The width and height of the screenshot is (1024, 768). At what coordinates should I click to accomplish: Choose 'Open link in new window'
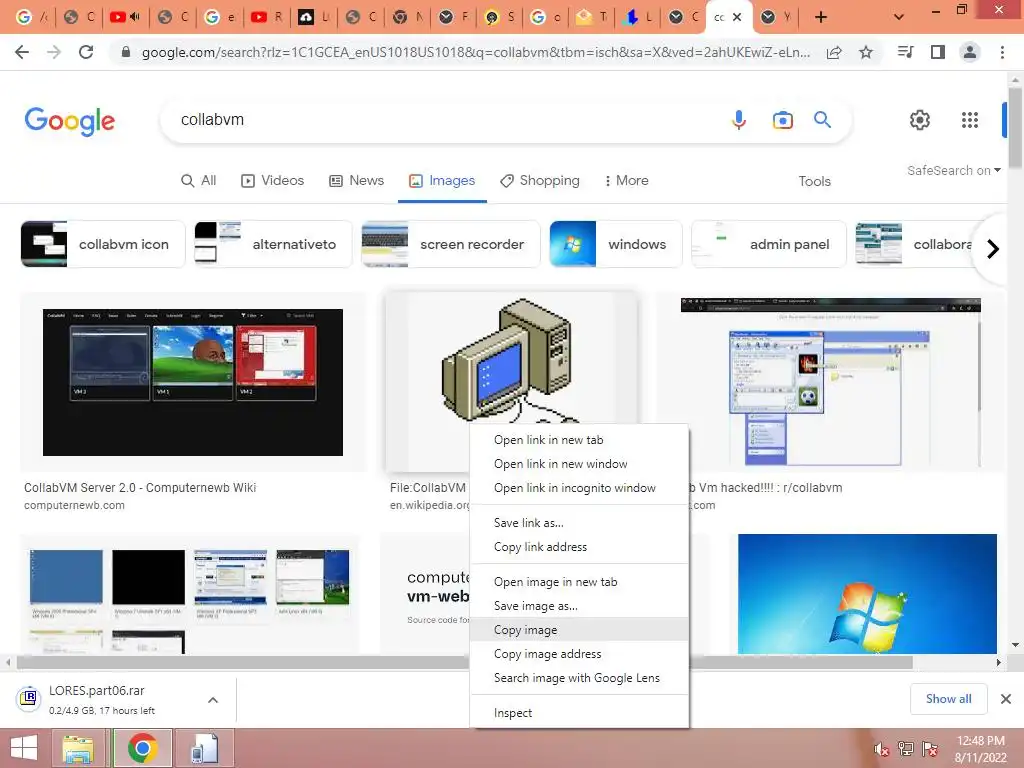[x=579, y=464]
